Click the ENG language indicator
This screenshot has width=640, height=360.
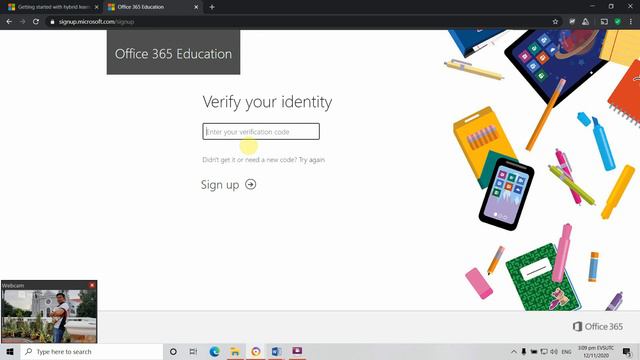pyautogui.click(x=567, y=351)
